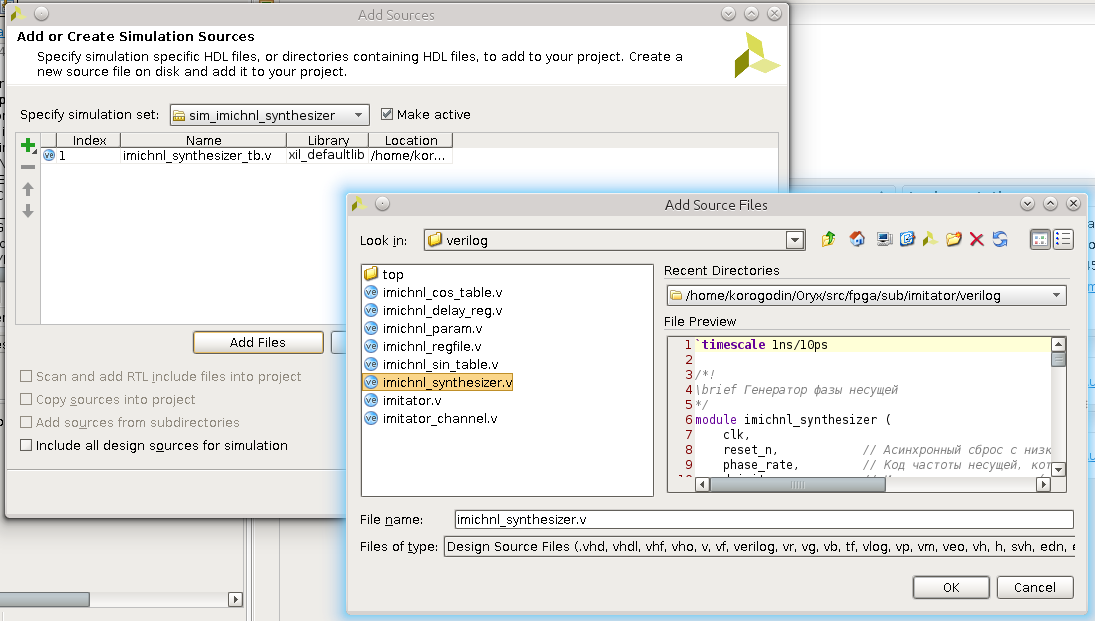
Task: Jump to the home directory icon
Action: click(x=857, y=240)
